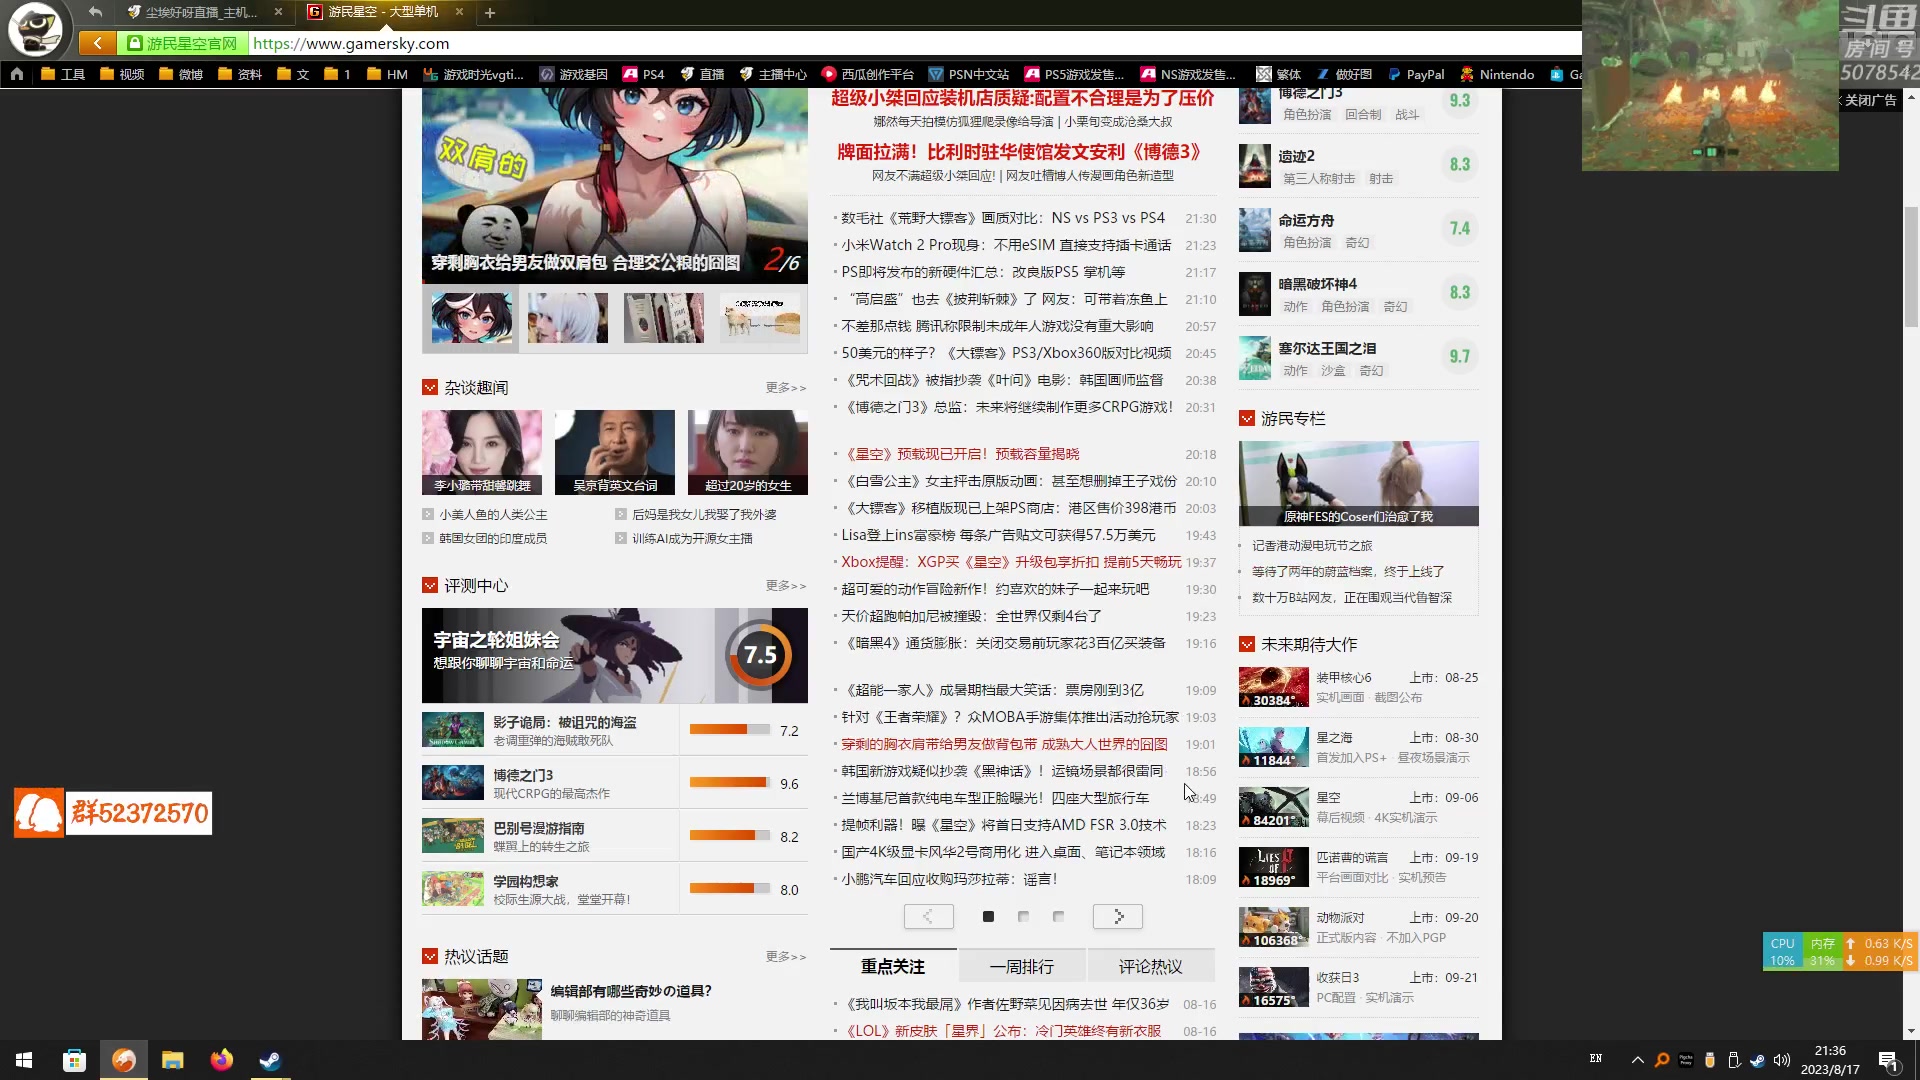Open Steam from taskbar
The height and width of the screenshot is (1080, 1920).
[270, 1060]
